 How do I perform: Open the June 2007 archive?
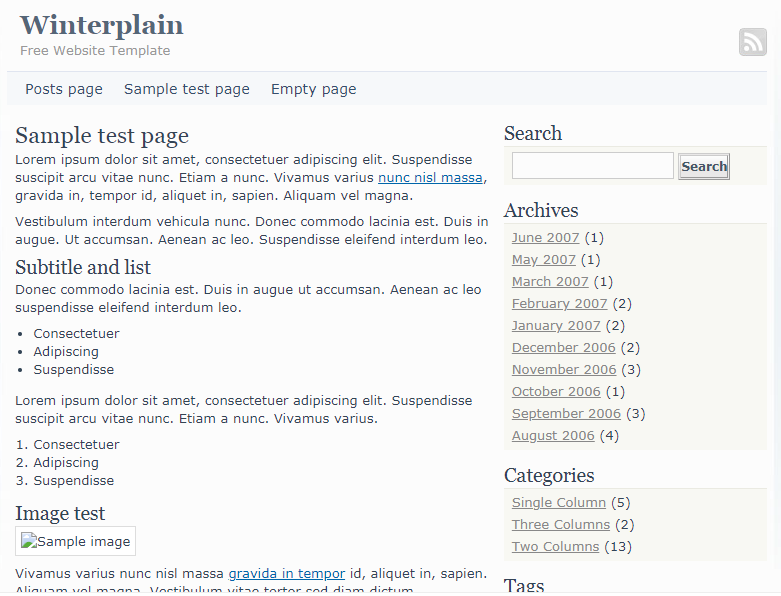click(x=545, y=238)
